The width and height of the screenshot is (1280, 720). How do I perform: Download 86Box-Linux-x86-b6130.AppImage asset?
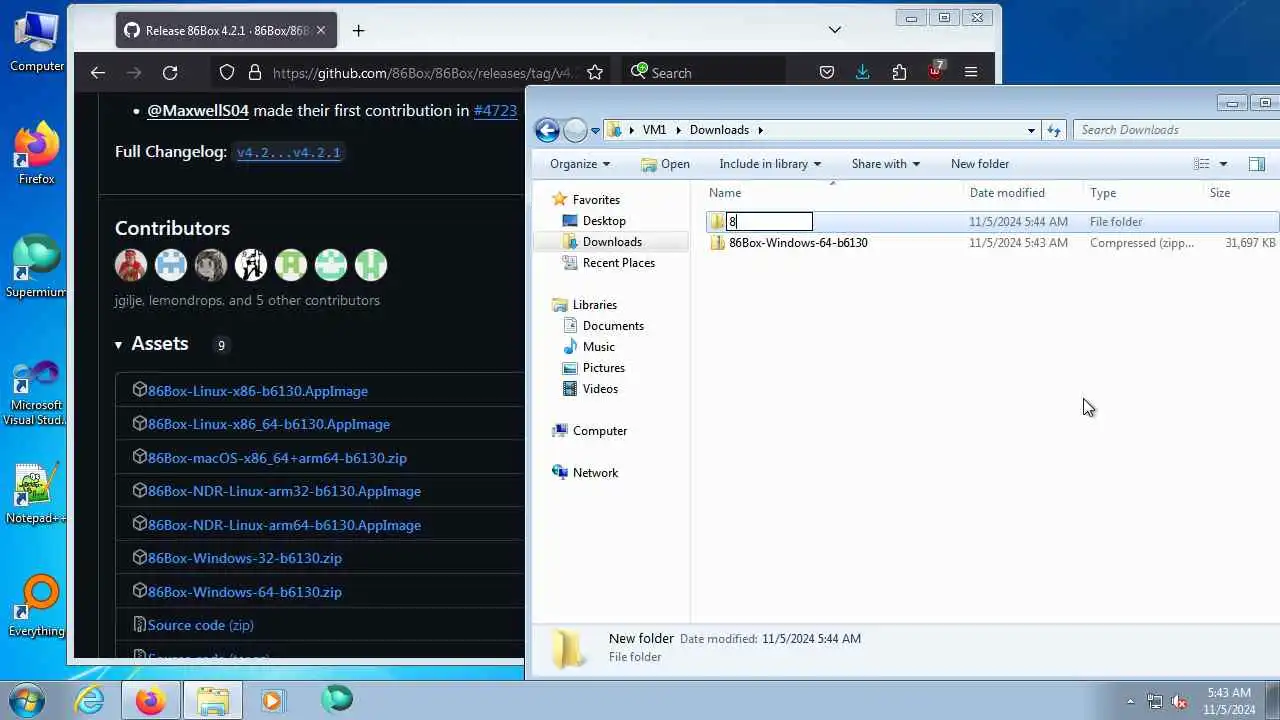pos(258,391)
